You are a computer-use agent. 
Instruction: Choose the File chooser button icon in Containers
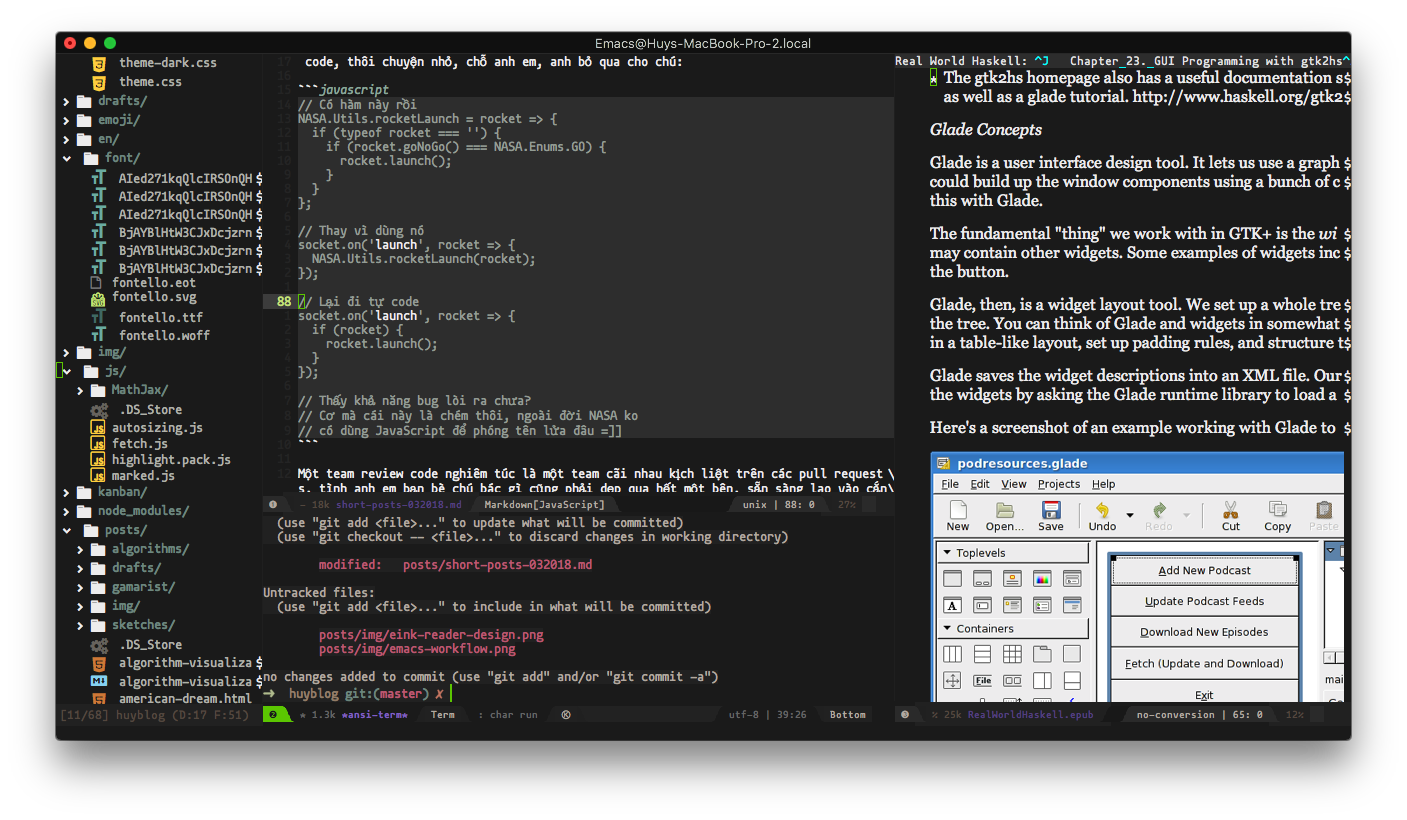click(983, 681)
